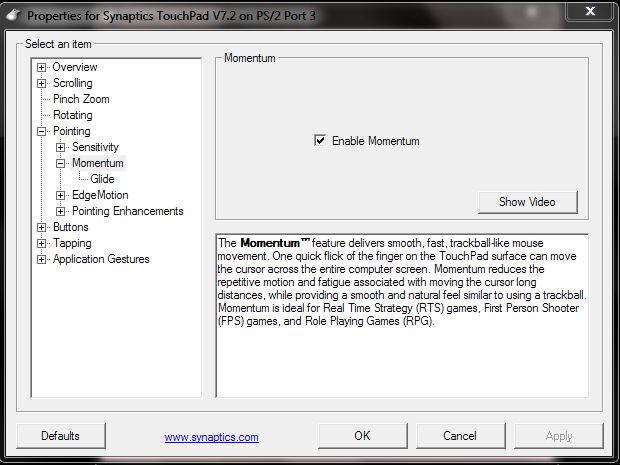Select Pointing in the tree
The width and height of the screenshot is (620, 465).
(x=72, y=131)
